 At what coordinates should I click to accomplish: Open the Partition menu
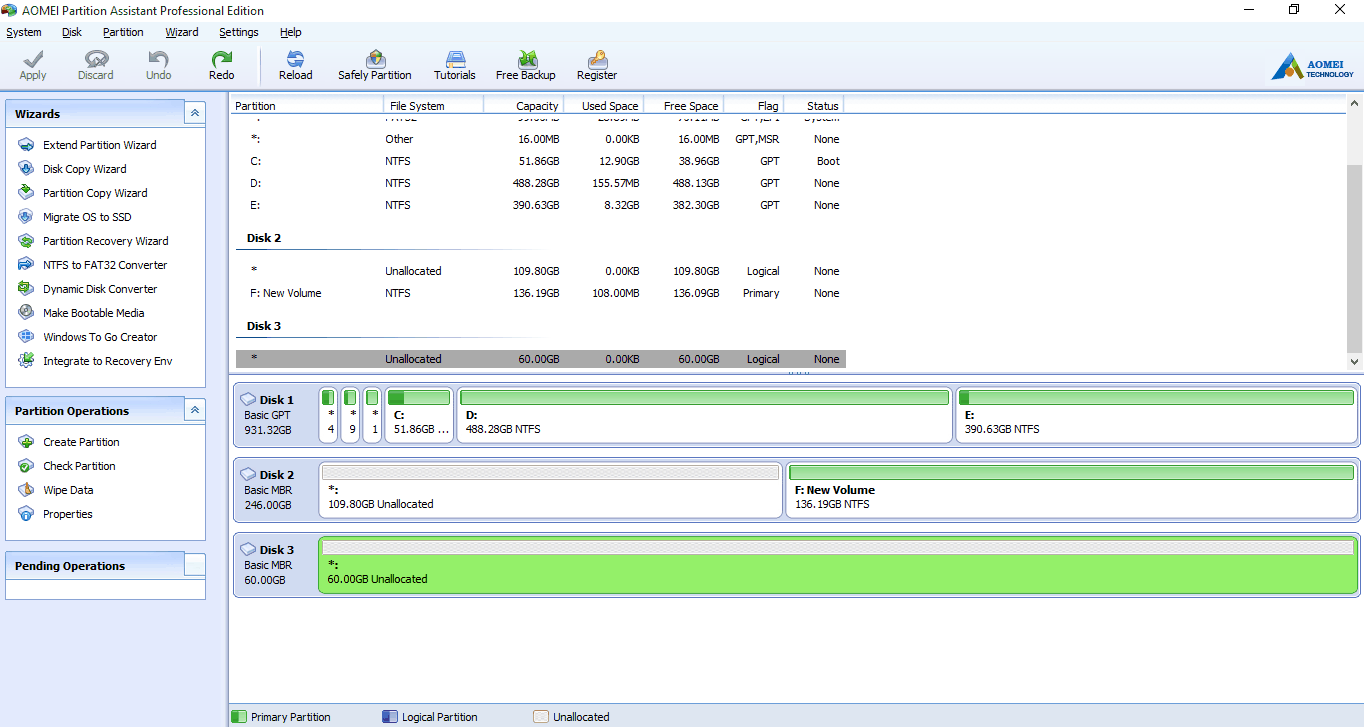click(123, 32)
